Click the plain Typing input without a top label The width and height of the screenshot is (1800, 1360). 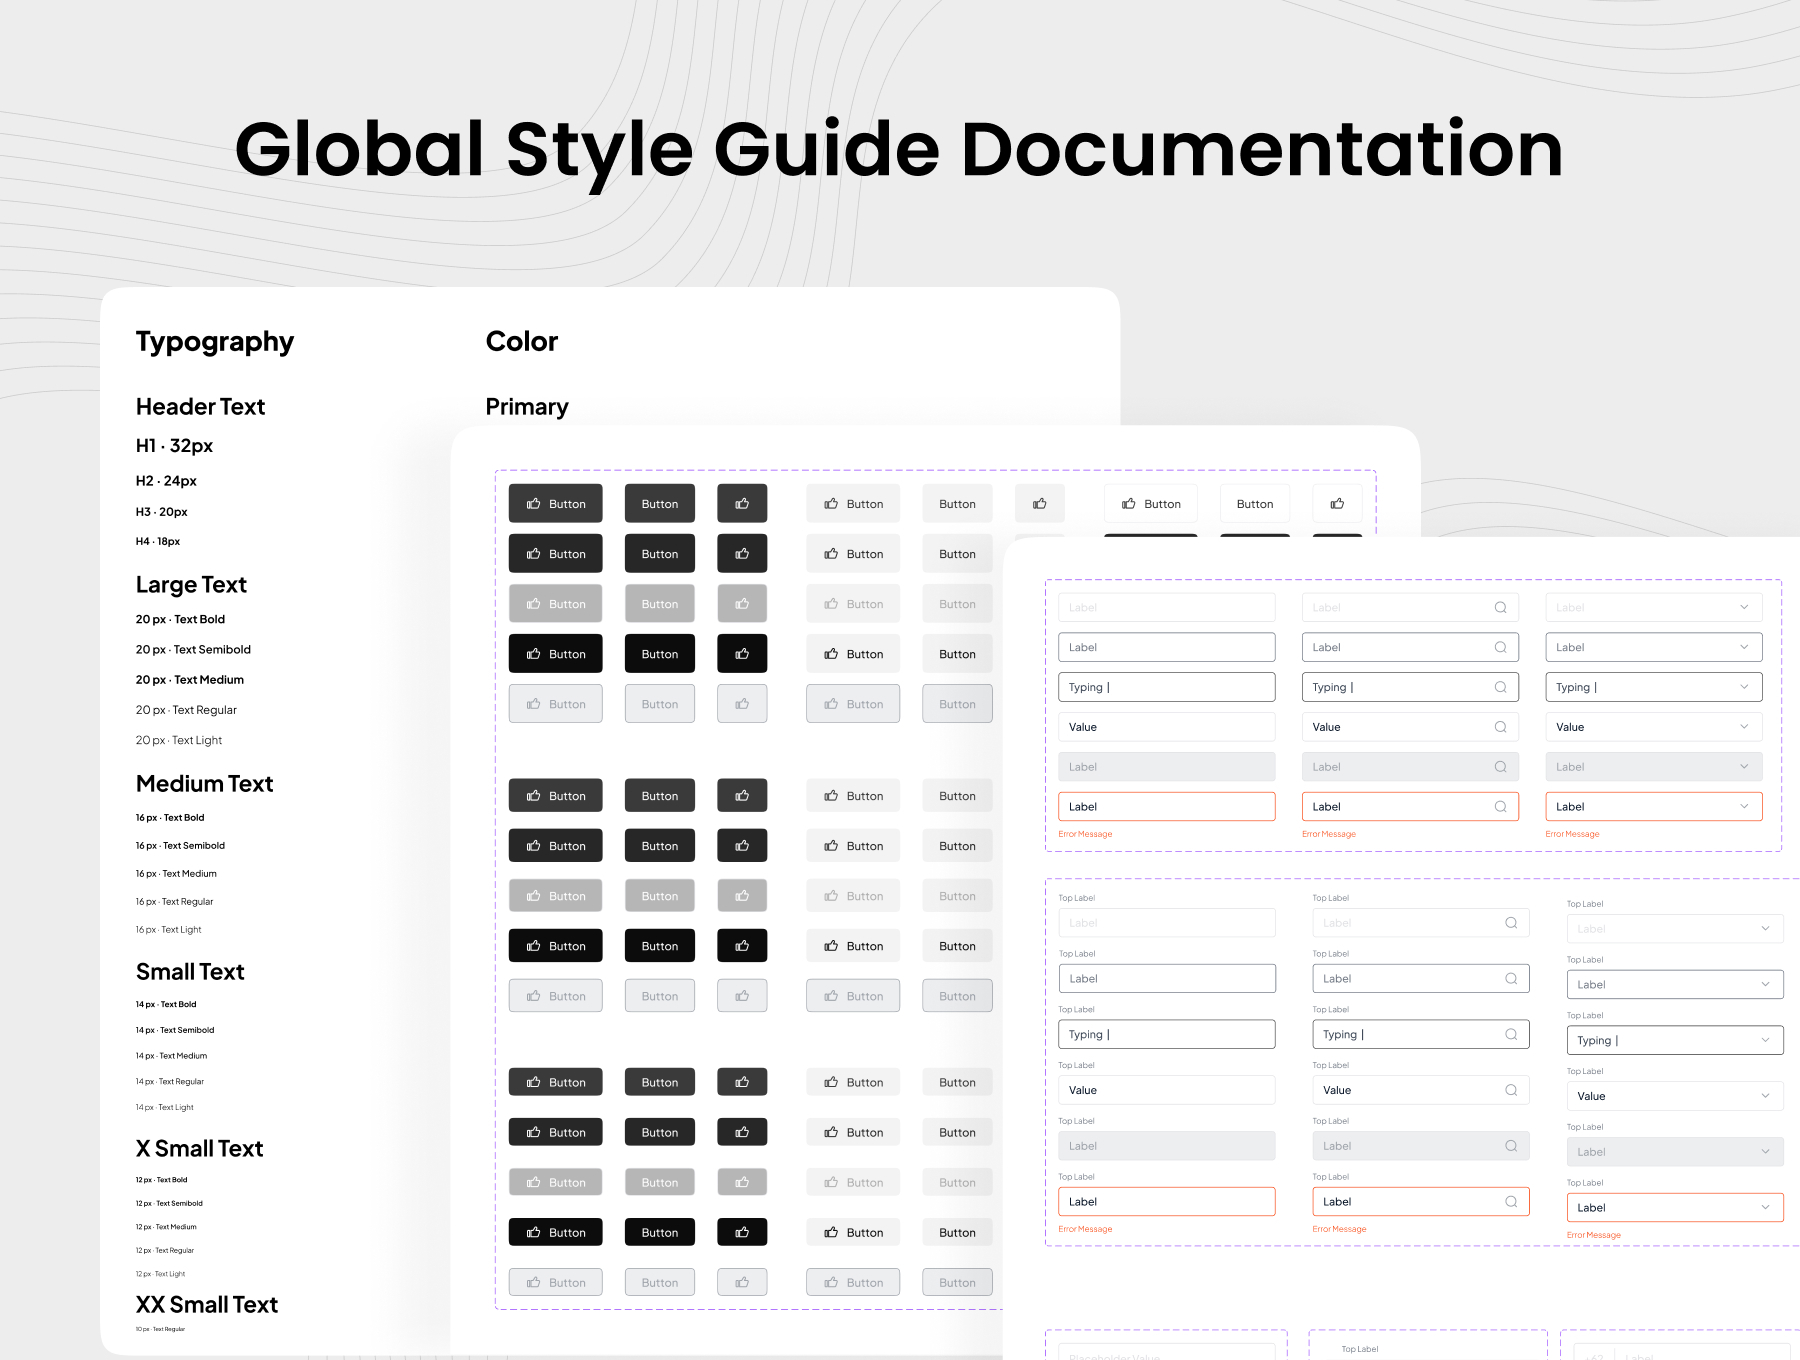click(1166, 687)
